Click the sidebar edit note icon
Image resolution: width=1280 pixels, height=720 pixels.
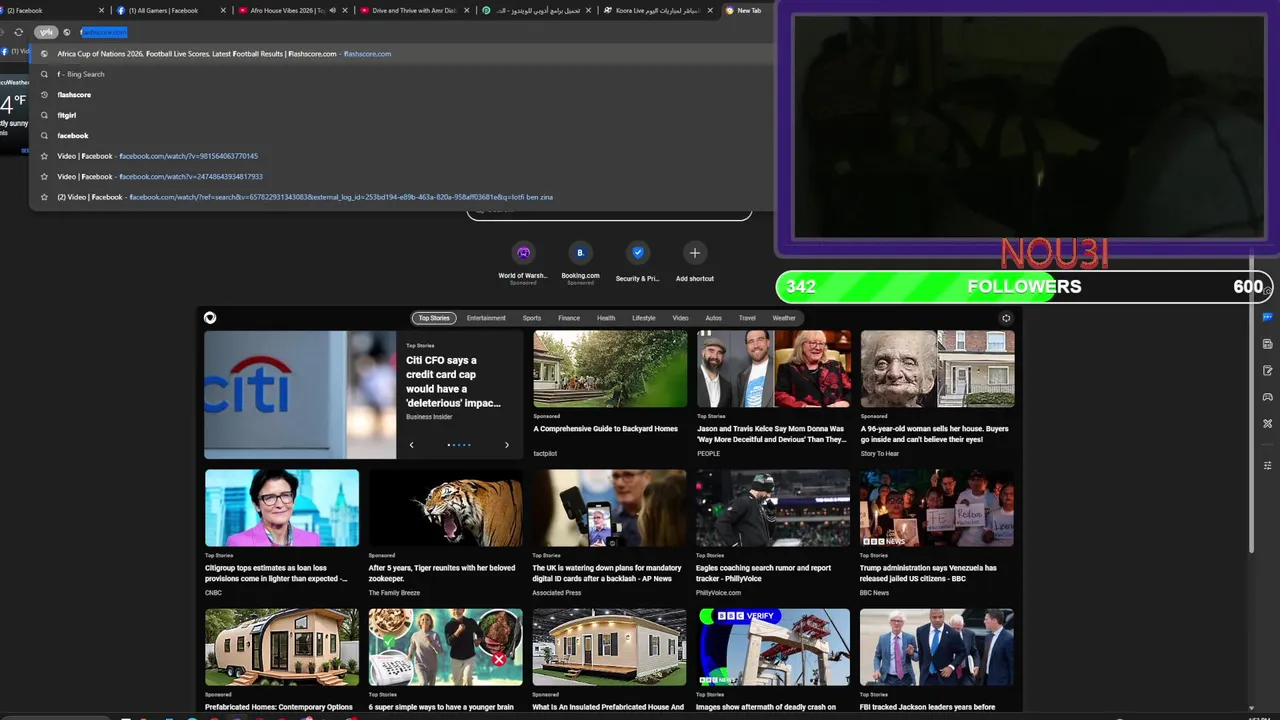pos(1267,370)
